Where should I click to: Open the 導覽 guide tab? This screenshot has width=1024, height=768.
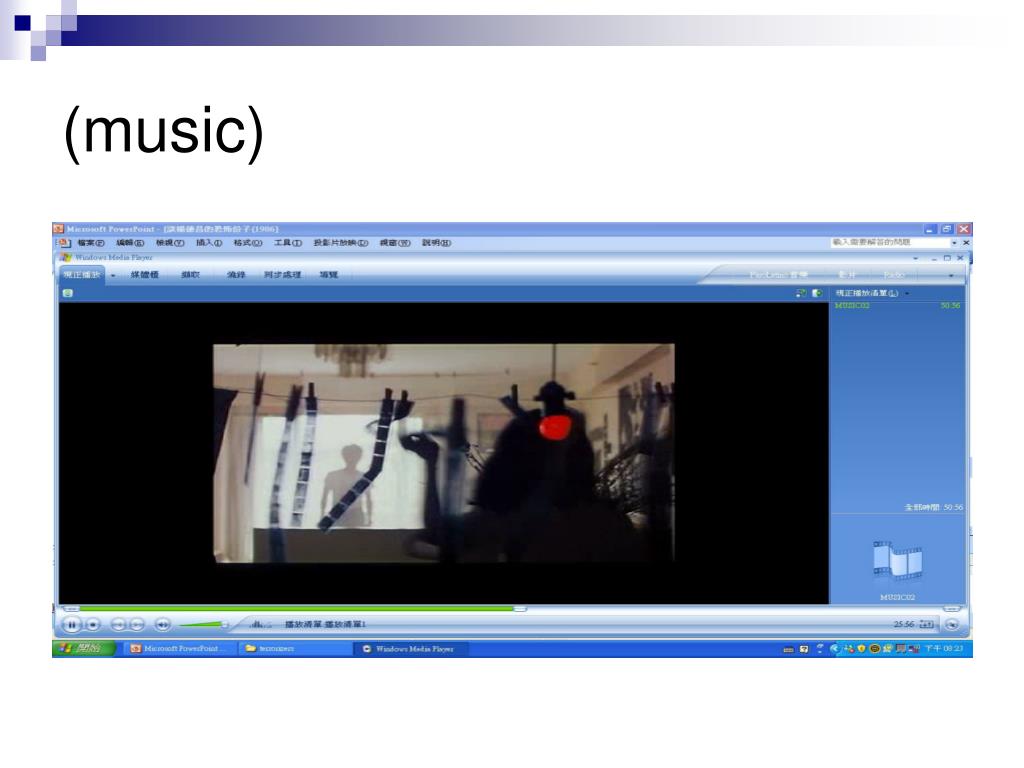pos(328,275)
